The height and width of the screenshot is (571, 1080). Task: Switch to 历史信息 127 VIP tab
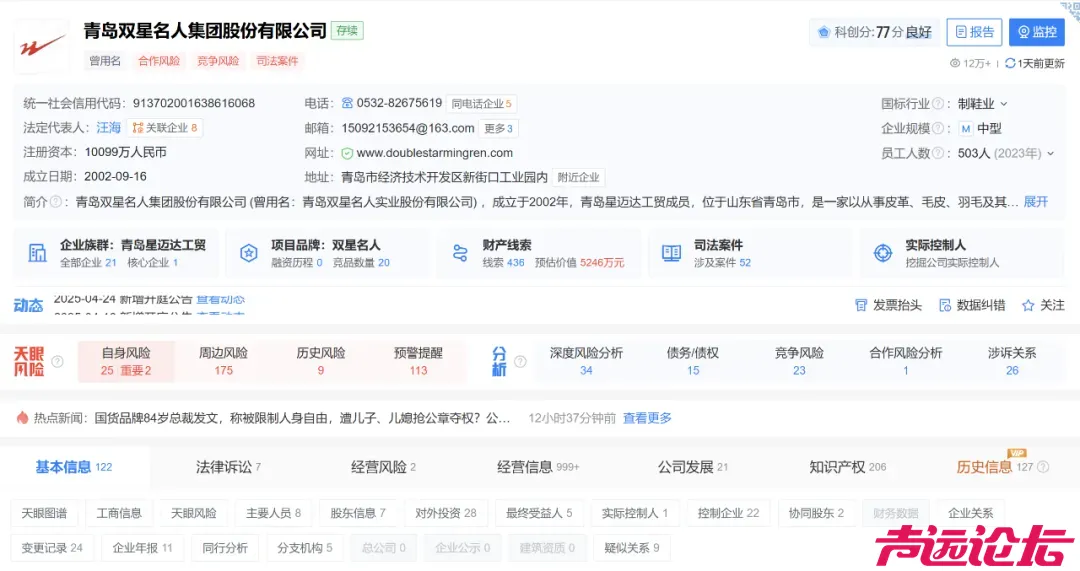pyautogui.click(x=995, y=467)
